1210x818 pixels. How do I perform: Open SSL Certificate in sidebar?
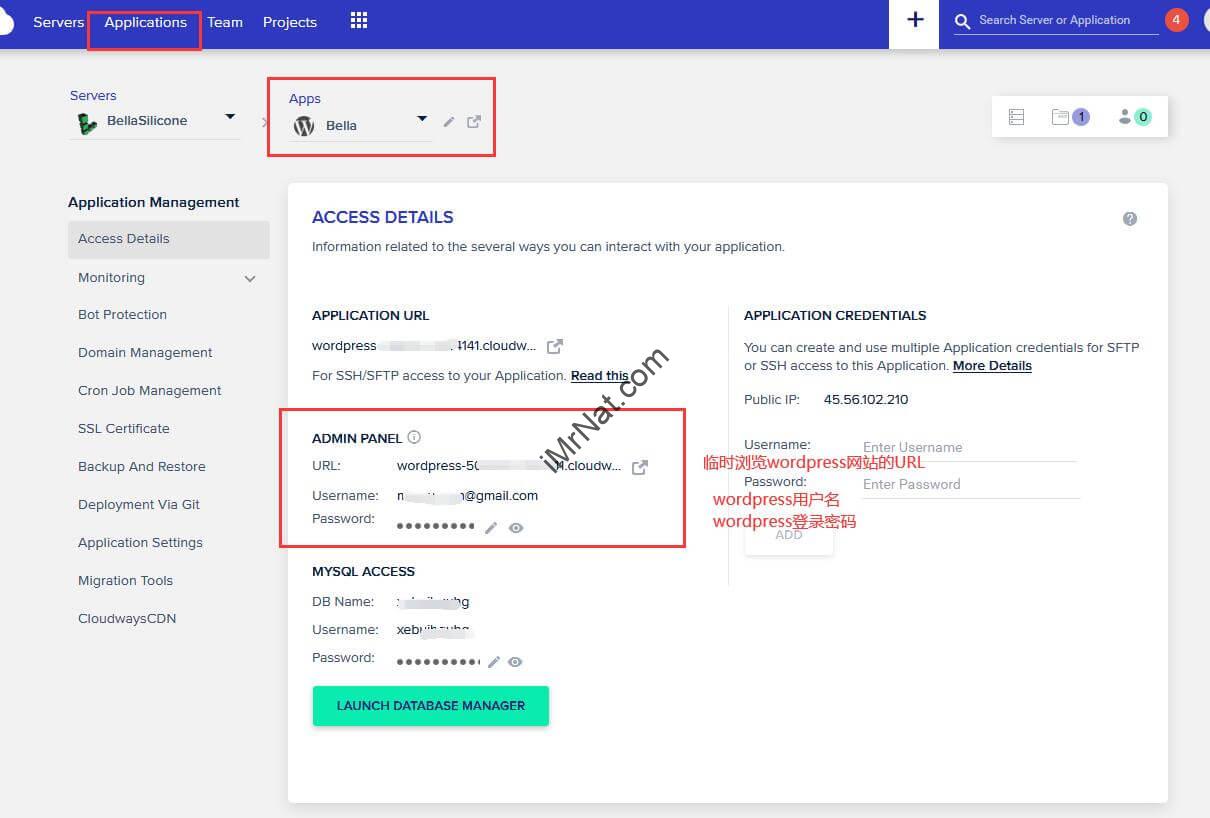[x=124, y=429]
